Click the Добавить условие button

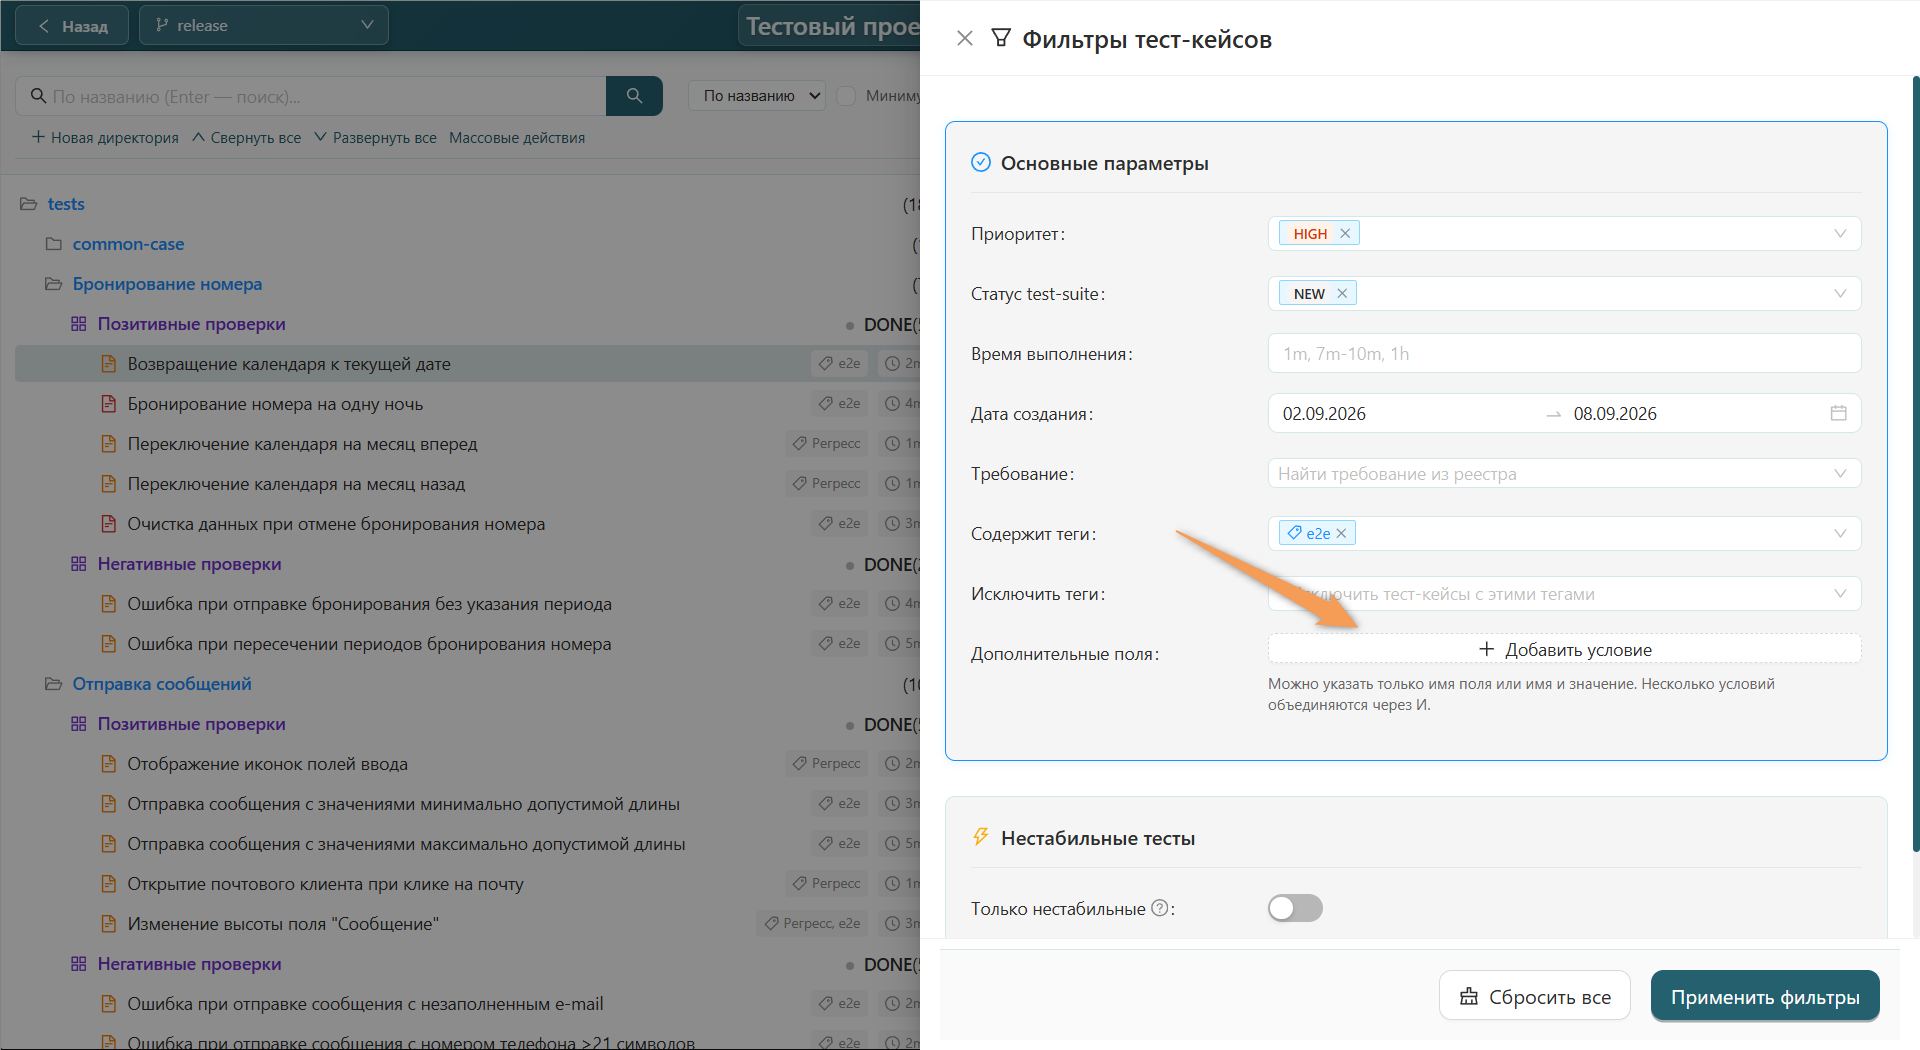(1564, 650)
